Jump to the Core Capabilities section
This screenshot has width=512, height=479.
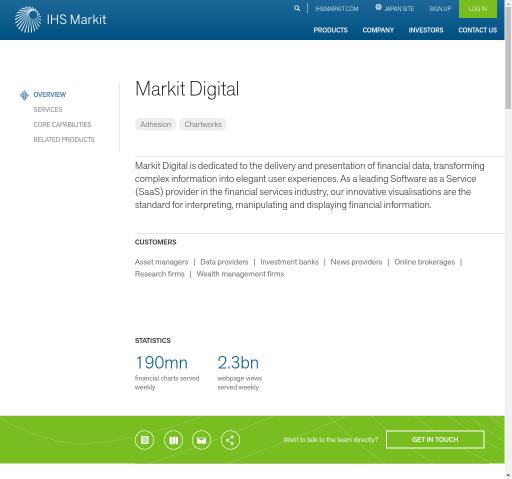62,125
